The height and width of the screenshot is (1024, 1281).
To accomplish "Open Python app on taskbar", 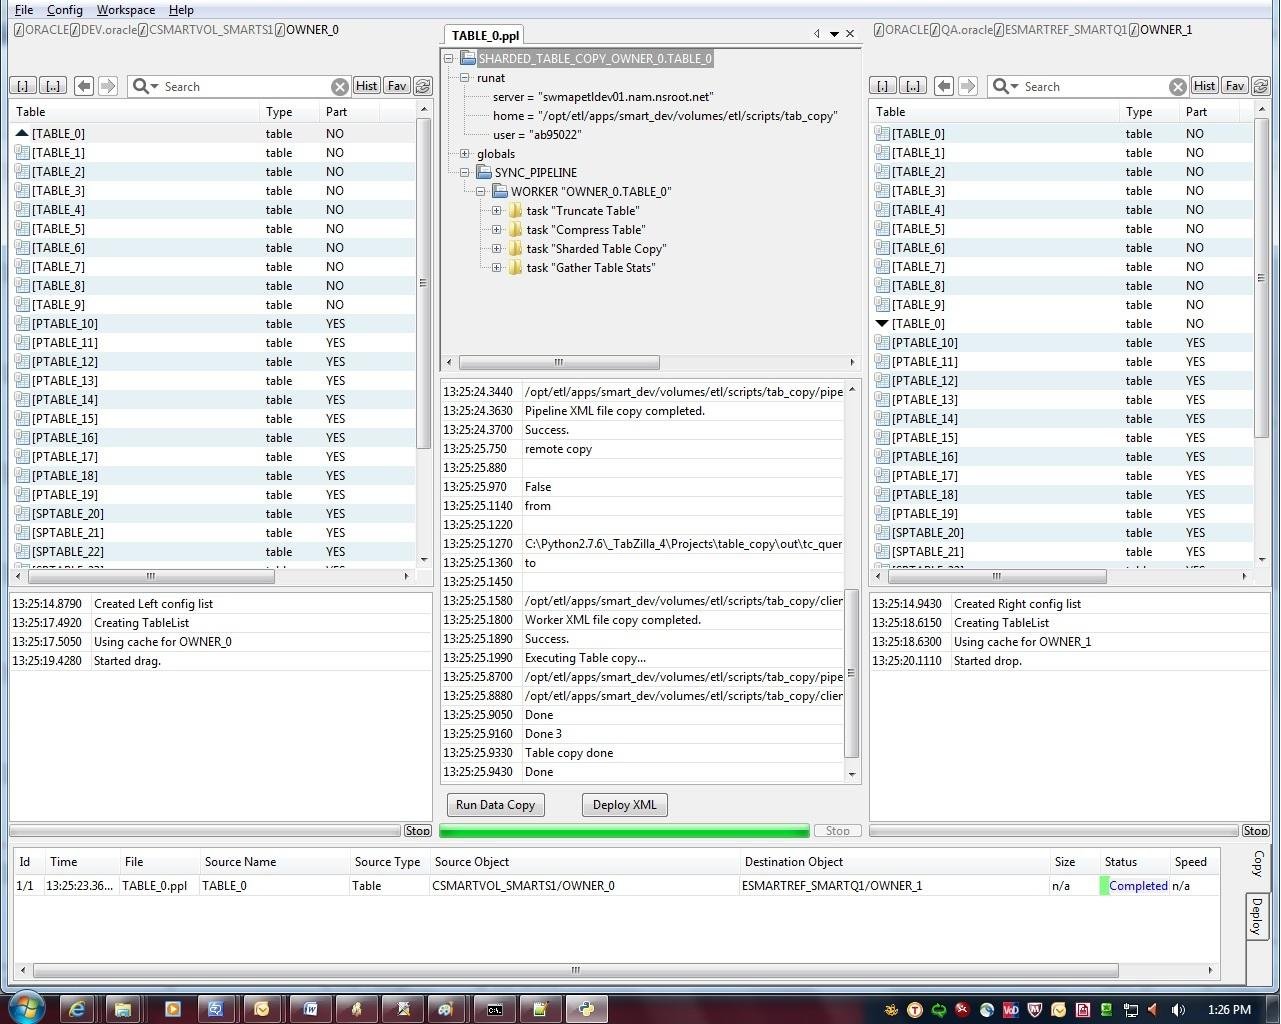I will pyautogui.click(x=587, y=1009).
